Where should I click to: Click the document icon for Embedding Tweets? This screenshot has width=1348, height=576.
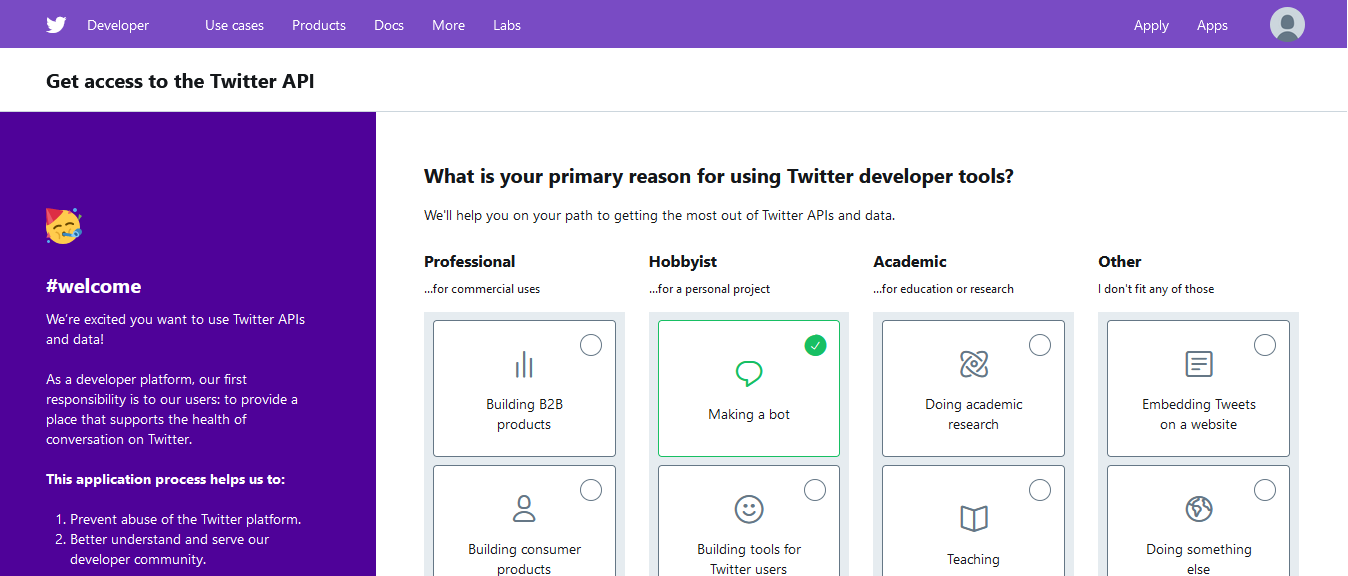(x=1199, y=364)
